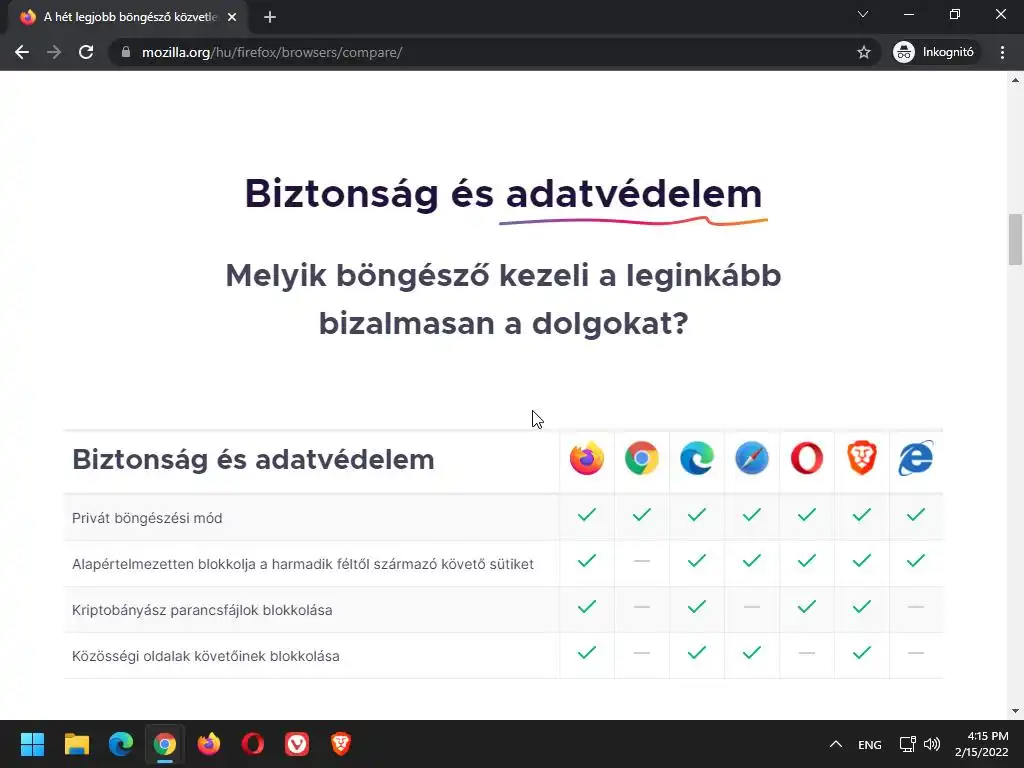Image resolution: width=1024 pixels, height=768 pixels.
Task: Click Opera dash in Közösségi oldalak row
Action: (807, 653)
